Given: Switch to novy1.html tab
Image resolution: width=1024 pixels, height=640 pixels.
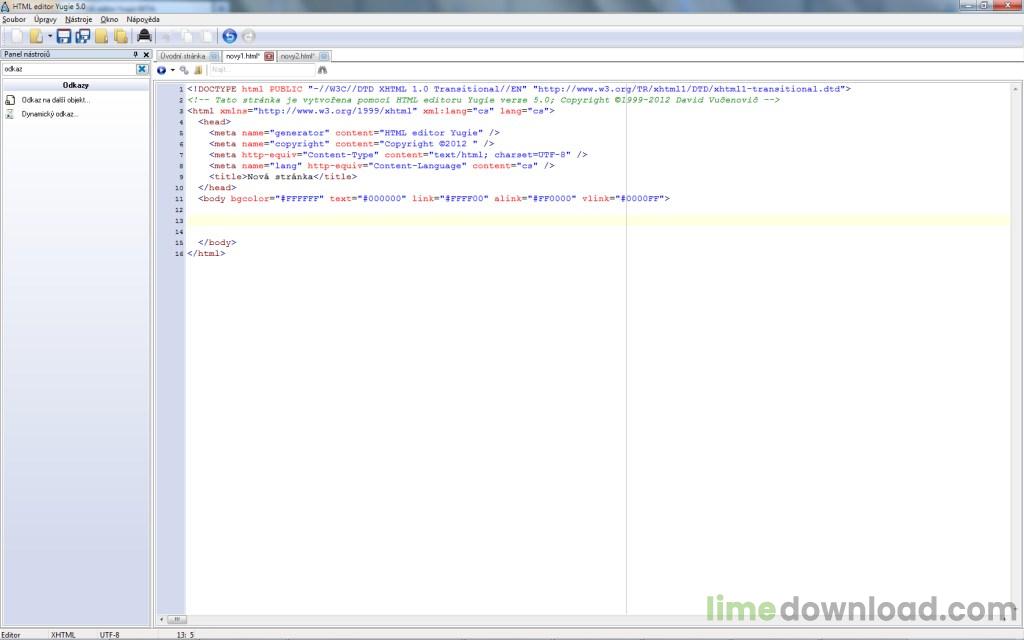Looking at the screenshot, I should pos(243,56).
